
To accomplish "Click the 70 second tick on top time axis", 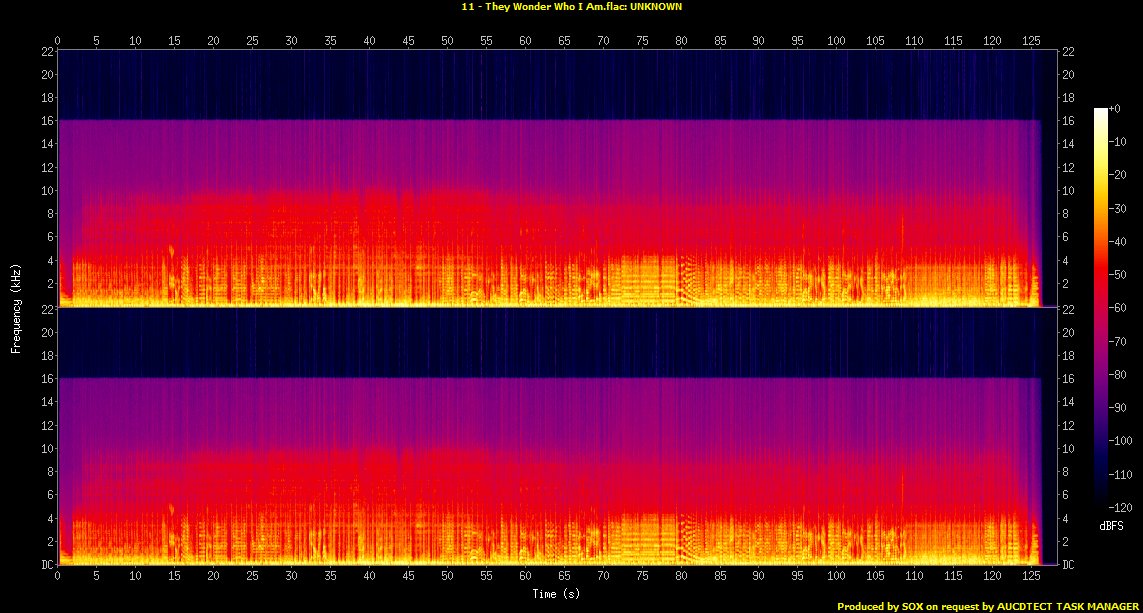I will click(x=603, y=40).
